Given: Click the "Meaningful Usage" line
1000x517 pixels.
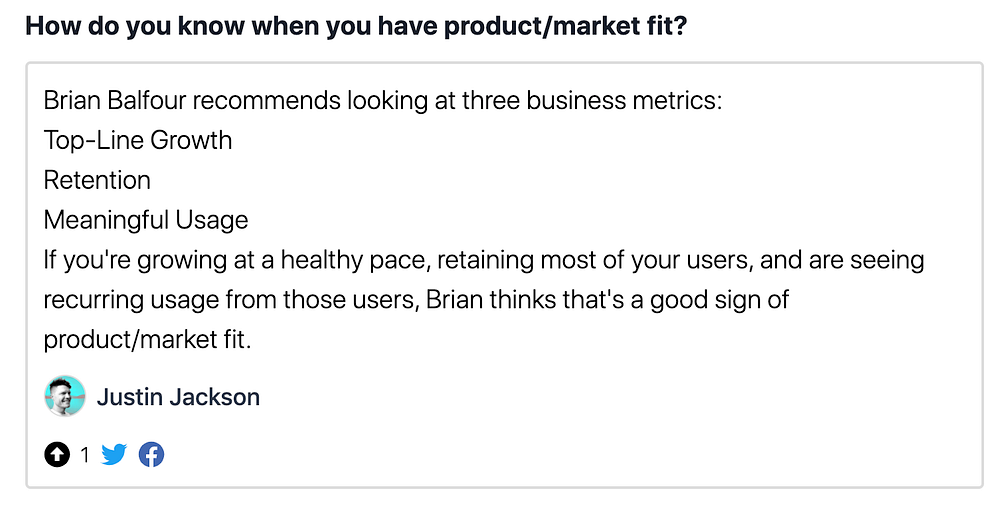Looking at the screenshot, I should [x=146, y=220].
